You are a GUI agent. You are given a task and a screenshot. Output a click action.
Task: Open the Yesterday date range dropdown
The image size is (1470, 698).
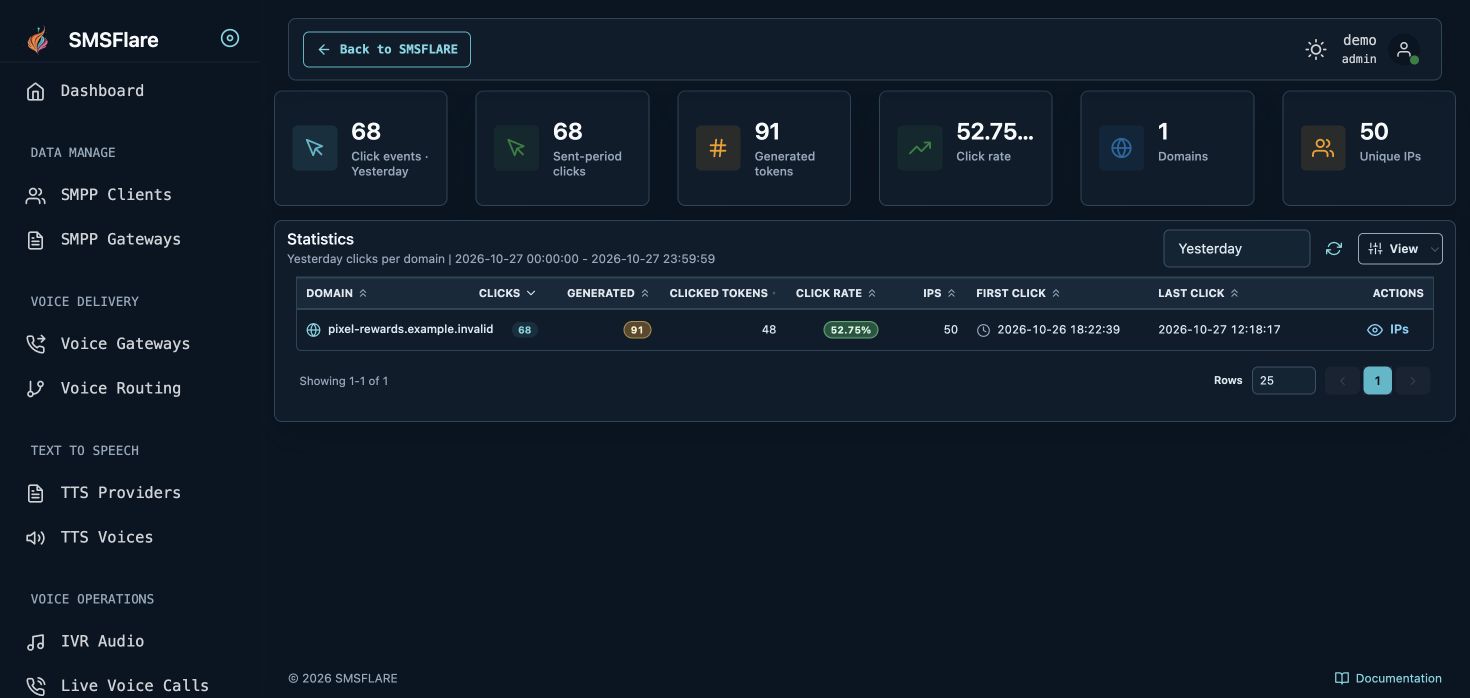point(1237,249)
